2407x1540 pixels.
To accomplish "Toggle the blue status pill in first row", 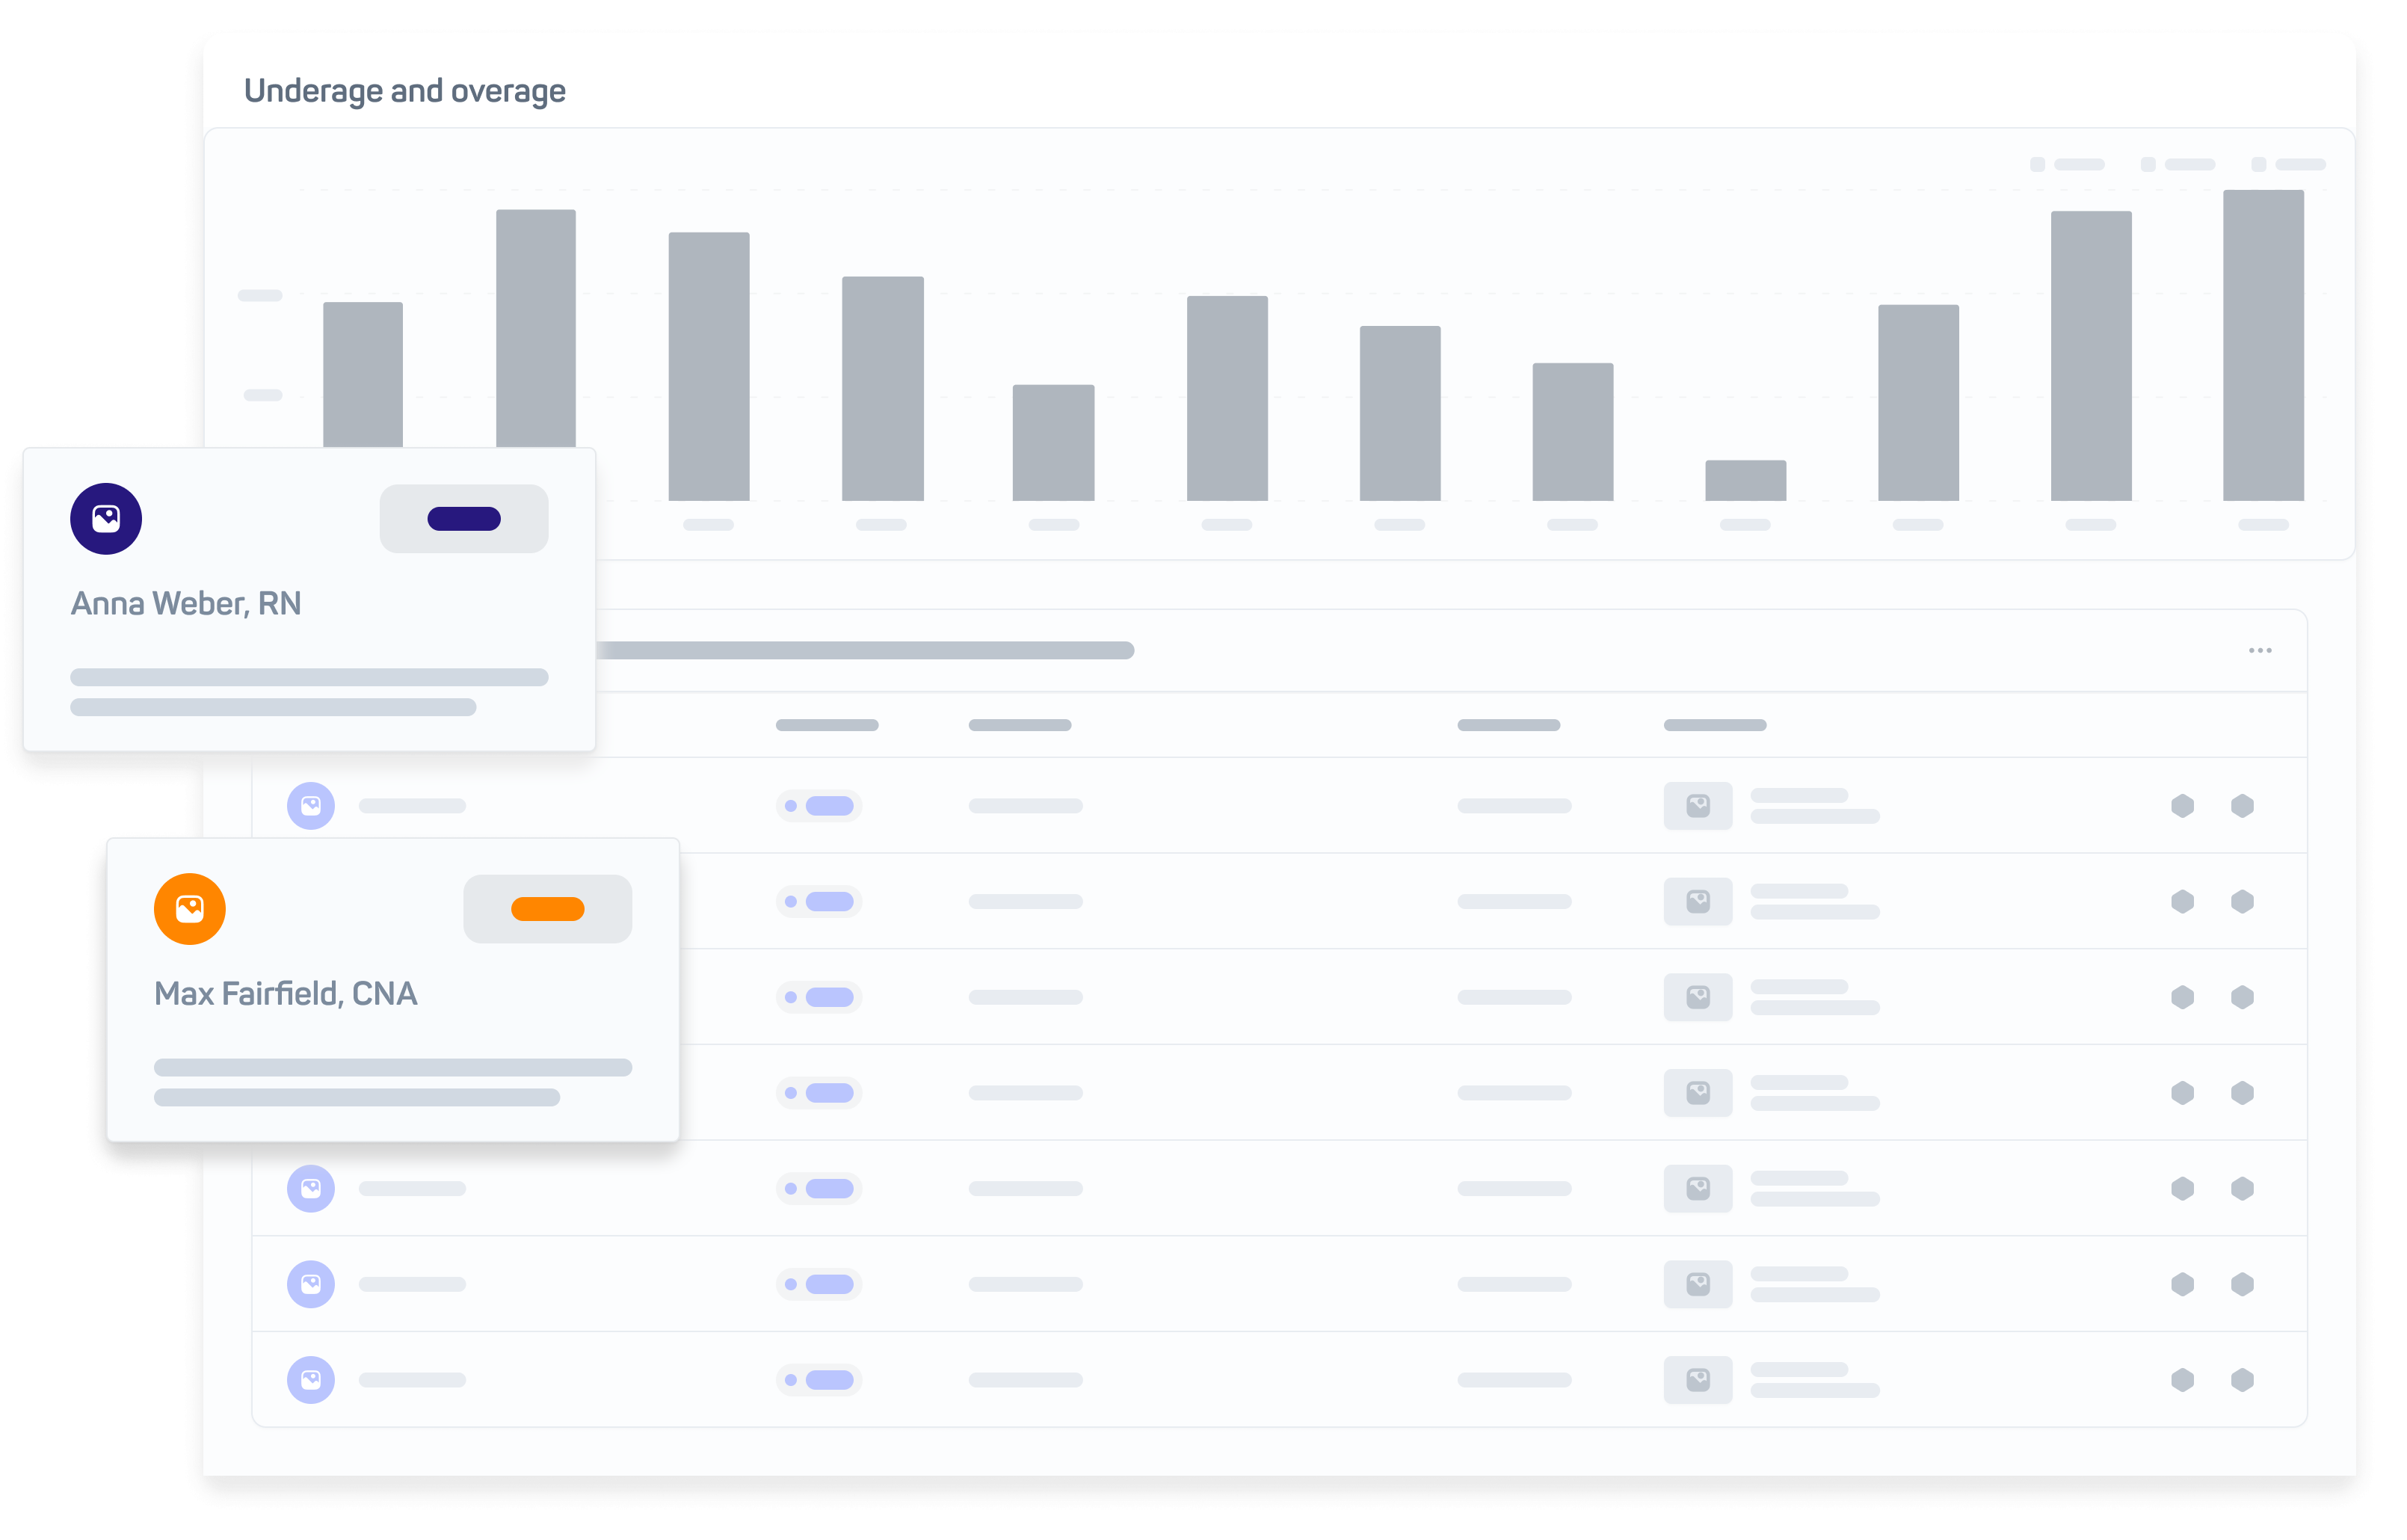I will click(819, 805).
